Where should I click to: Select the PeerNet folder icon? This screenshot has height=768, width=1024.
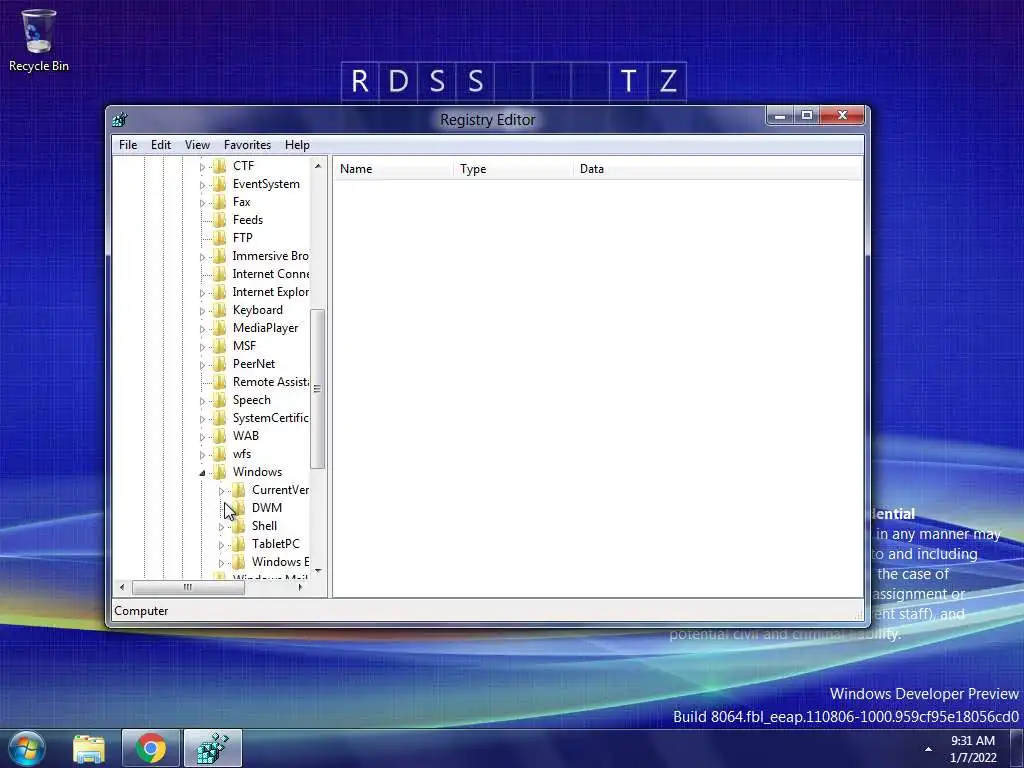220,364
